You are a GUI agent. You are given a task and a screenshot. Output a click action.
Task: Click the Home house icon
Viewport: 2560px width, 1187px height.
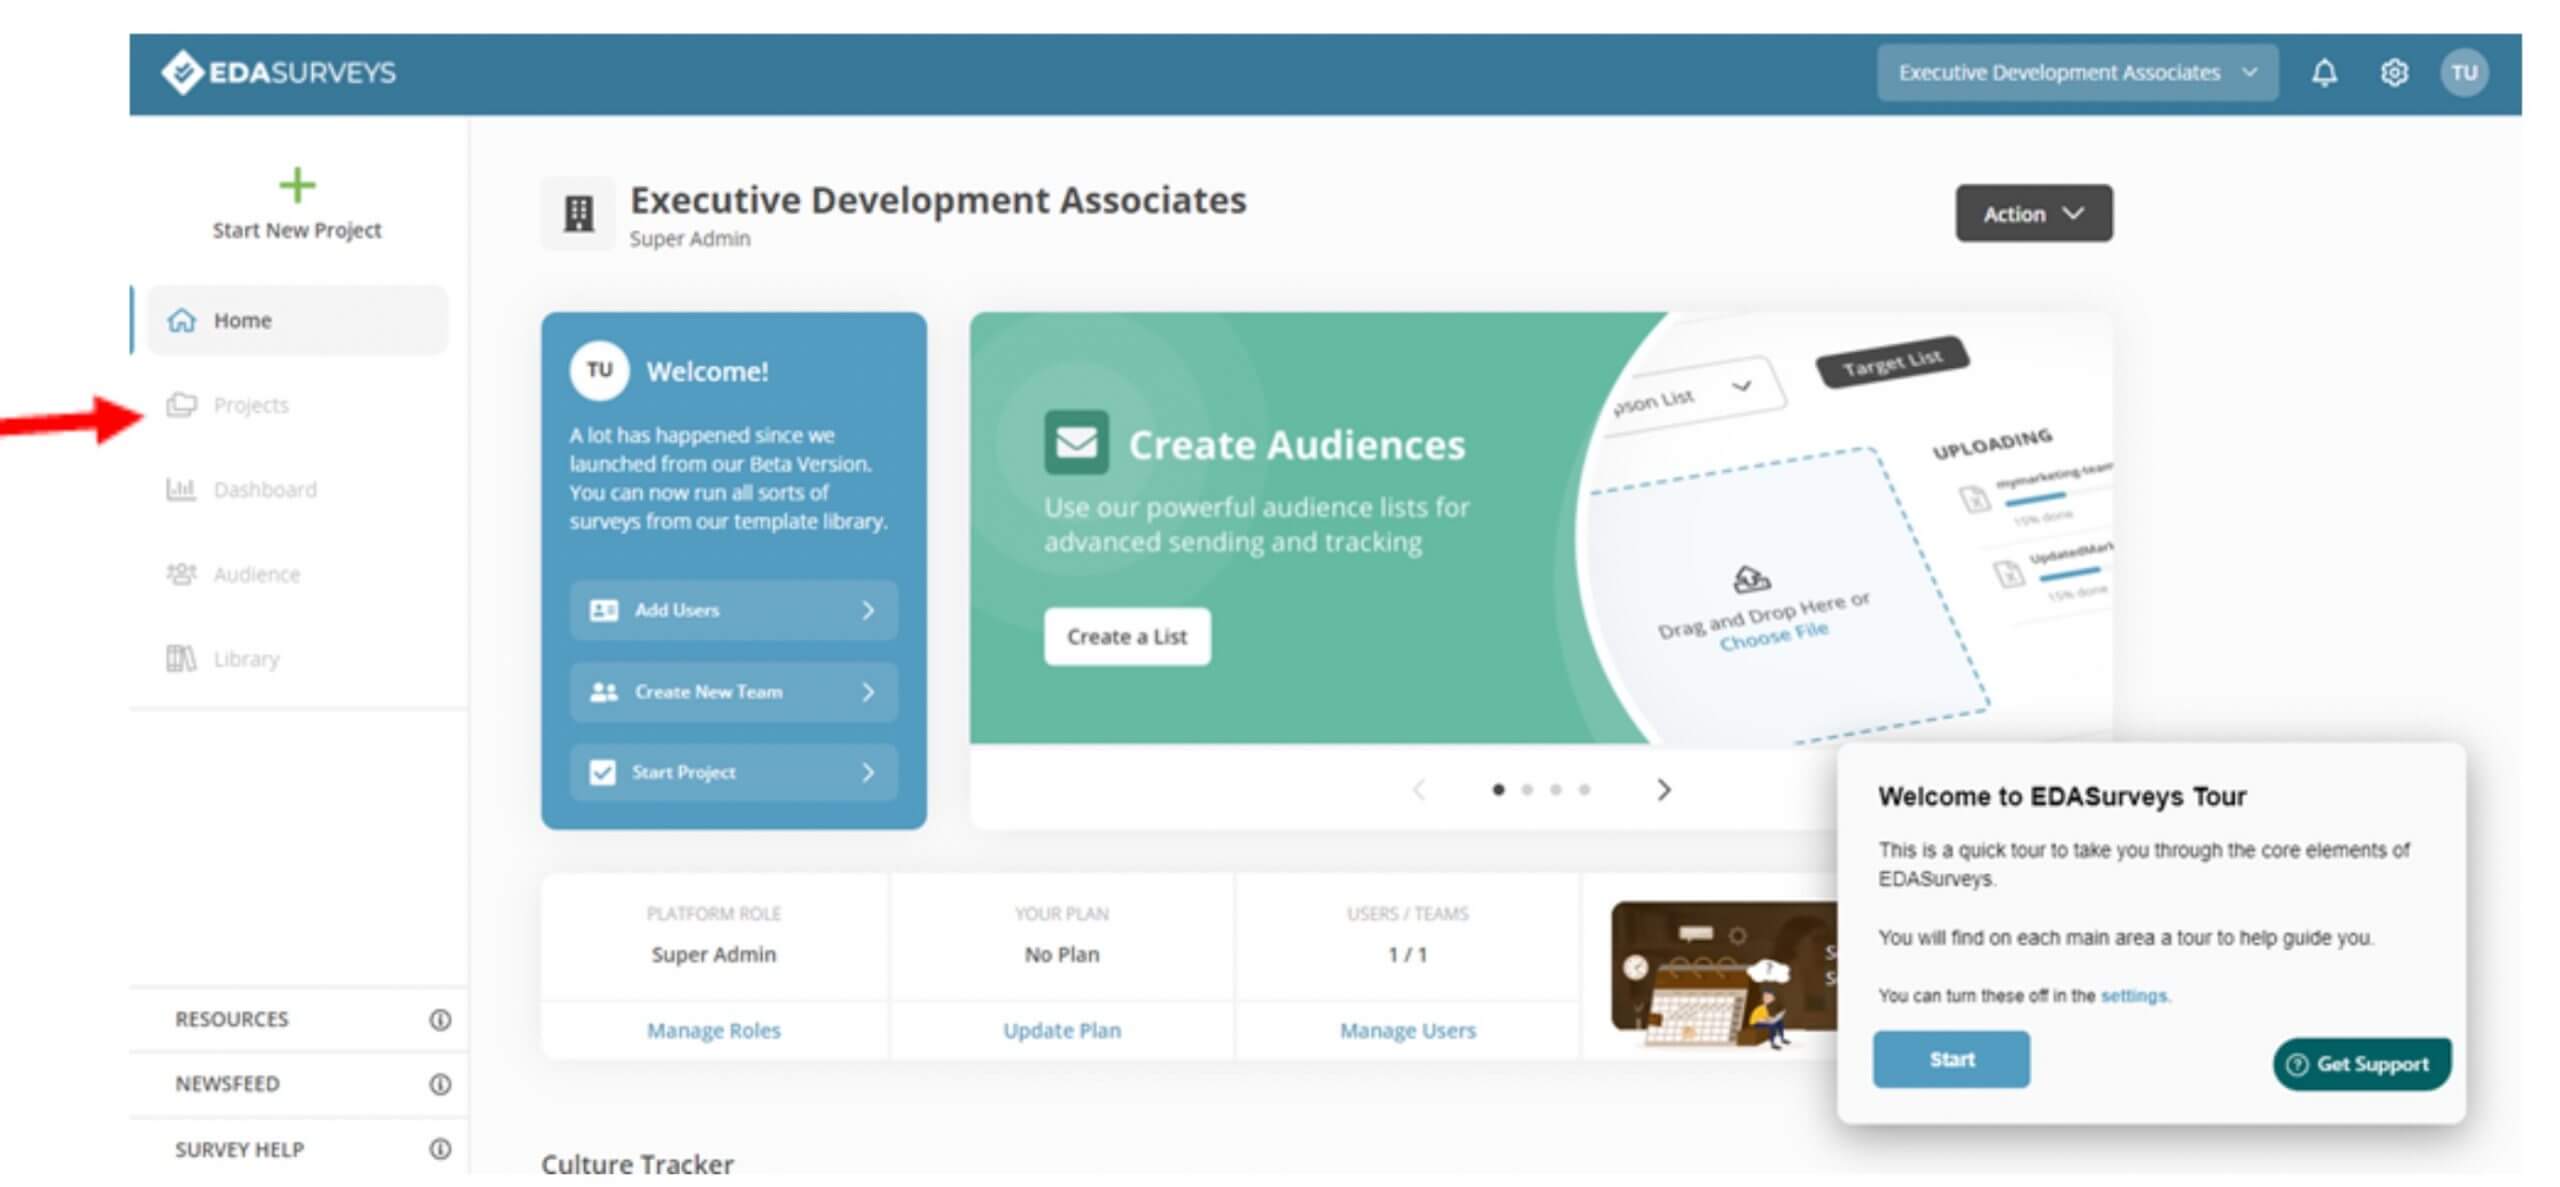(181, 320)
